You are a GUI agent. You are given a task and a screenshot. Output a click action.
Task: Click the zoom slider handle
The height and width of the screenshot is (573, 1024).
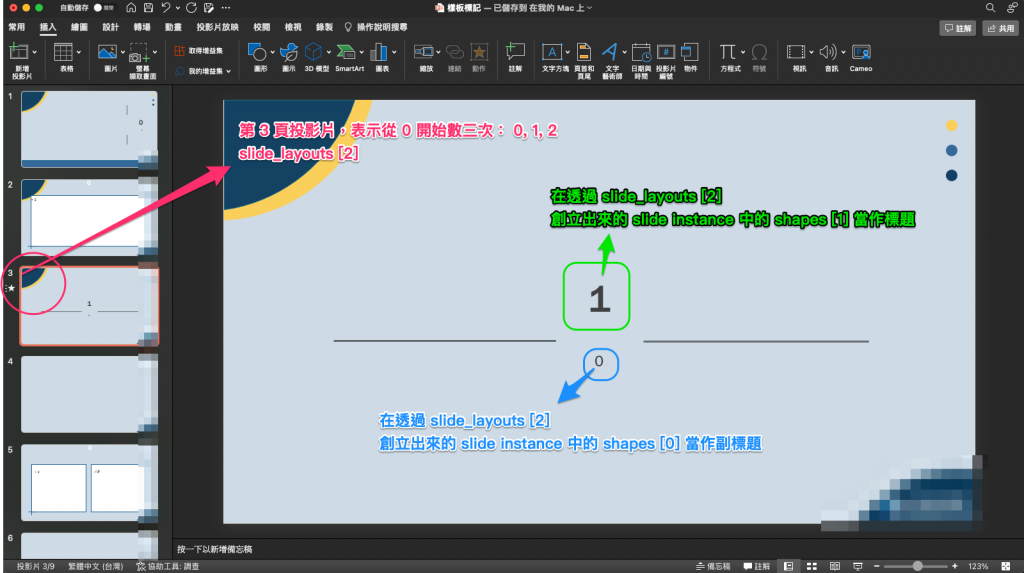[x=918, y=566]
